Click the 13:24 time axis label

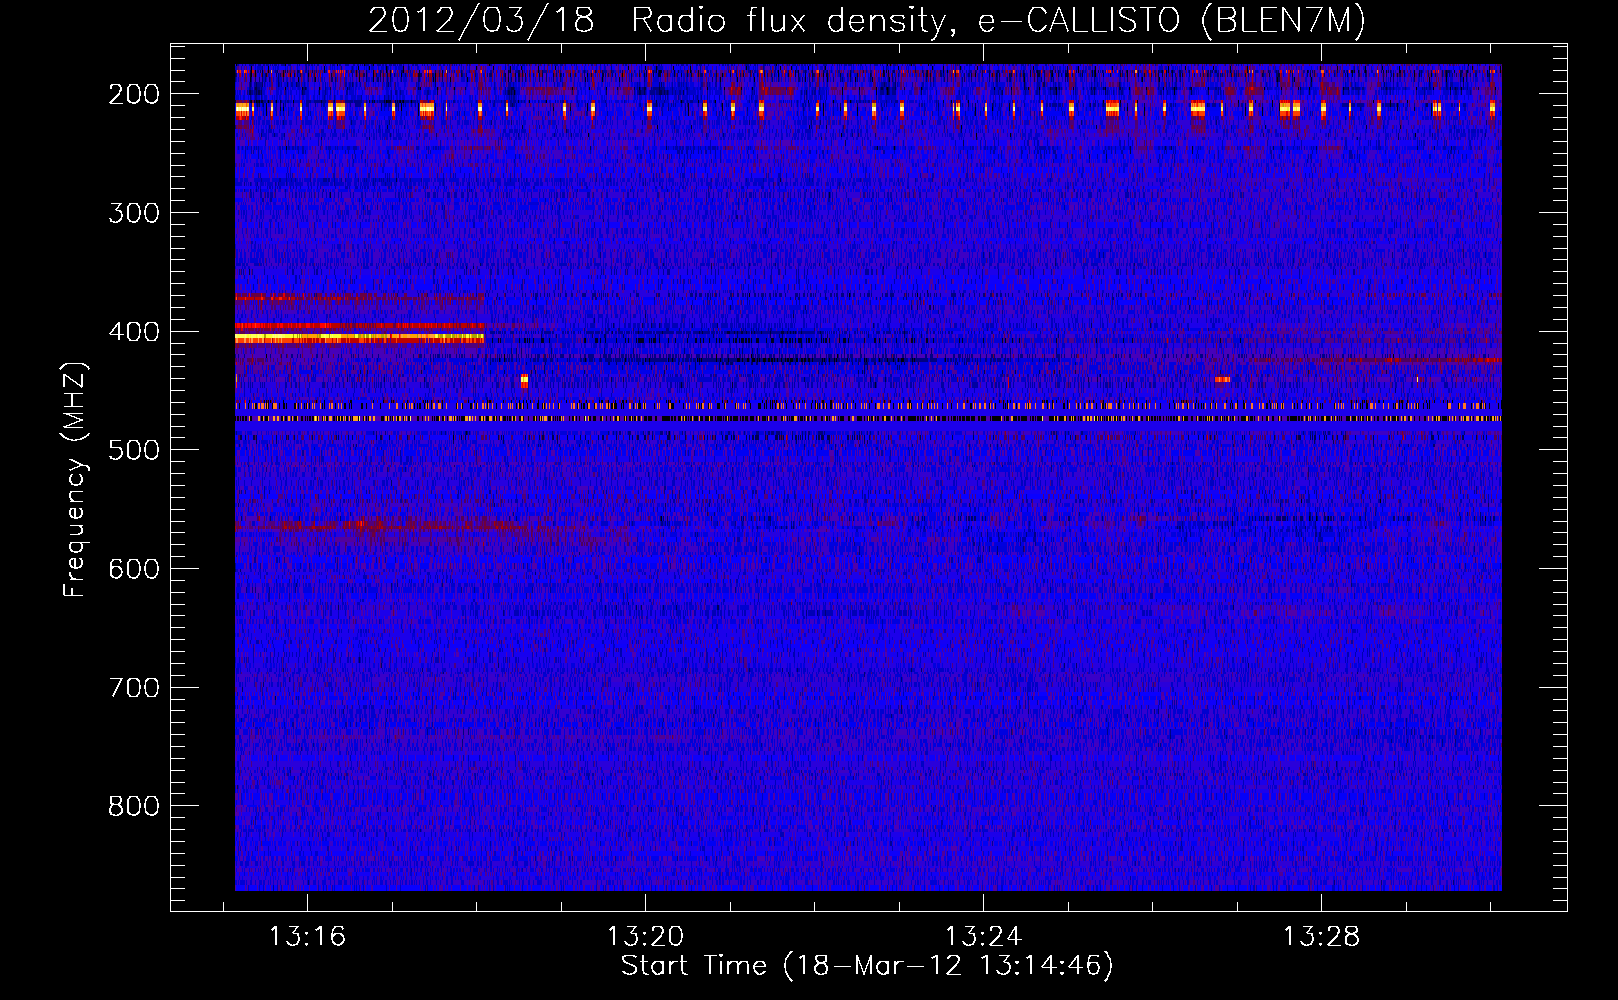tap(983, 937)
